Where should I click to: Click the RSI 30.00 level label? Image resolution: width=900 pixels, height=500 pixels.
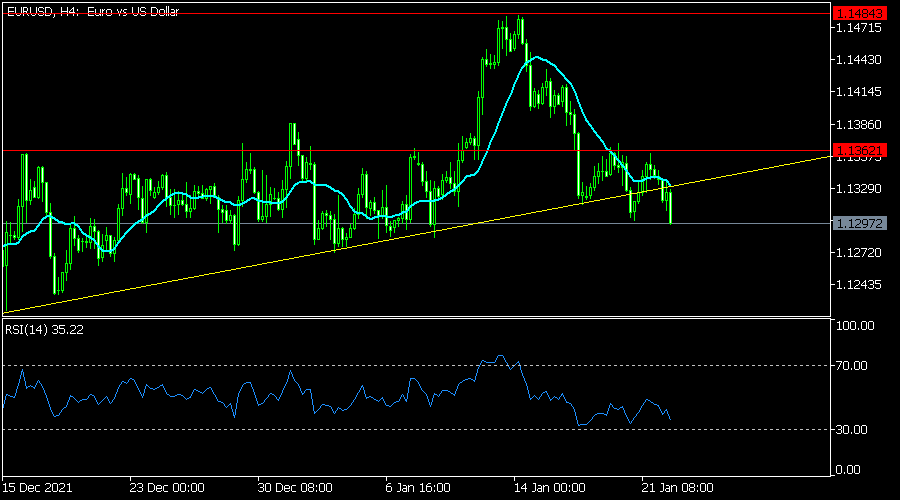pos(852,430)
